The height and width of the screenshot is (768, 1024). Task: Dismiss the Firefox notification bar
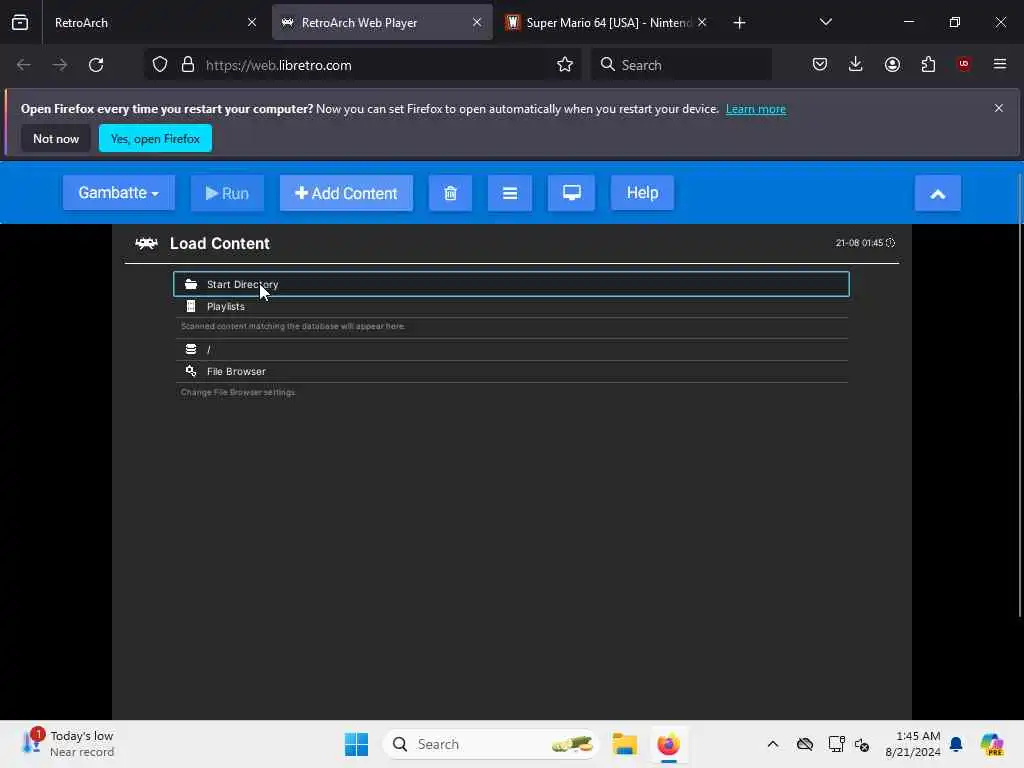999,108
